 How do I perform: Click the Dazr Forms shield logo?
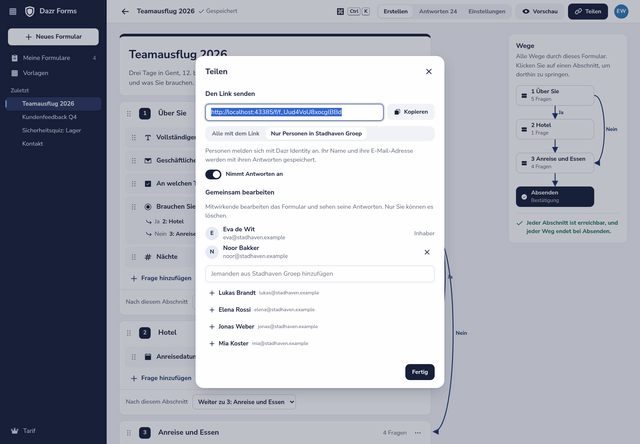29,11
